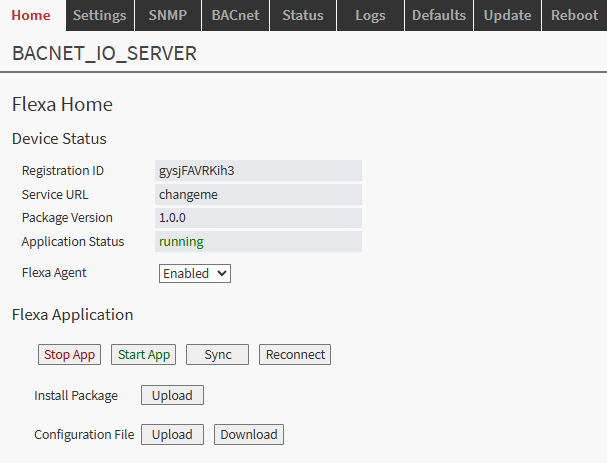This screenshot has width=607, height=463.
Task: Click the Configuration File label
Action: [x=84, y=435]
